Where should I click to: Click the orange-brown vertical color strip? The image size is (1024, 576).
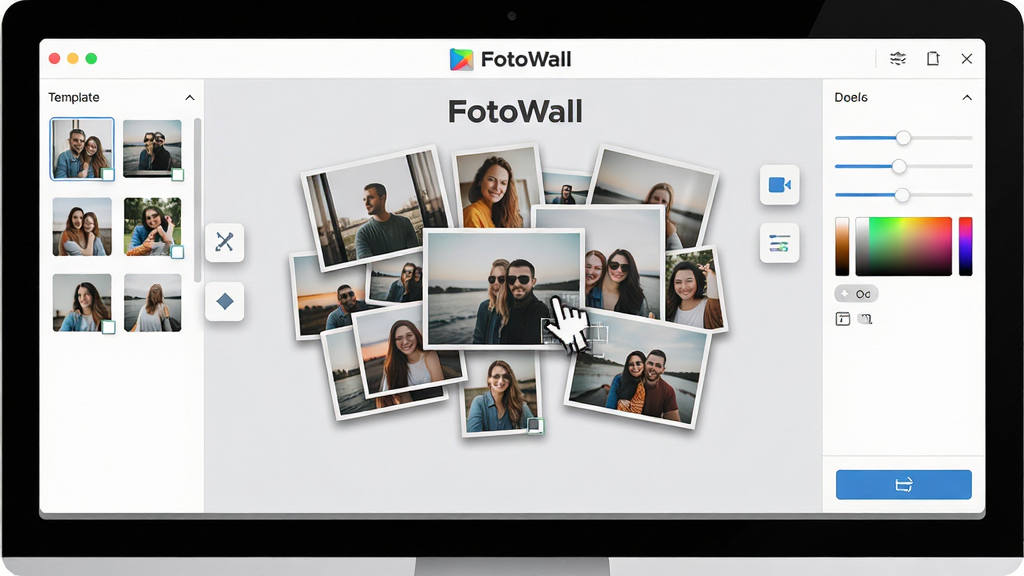[x=842, y=246]
